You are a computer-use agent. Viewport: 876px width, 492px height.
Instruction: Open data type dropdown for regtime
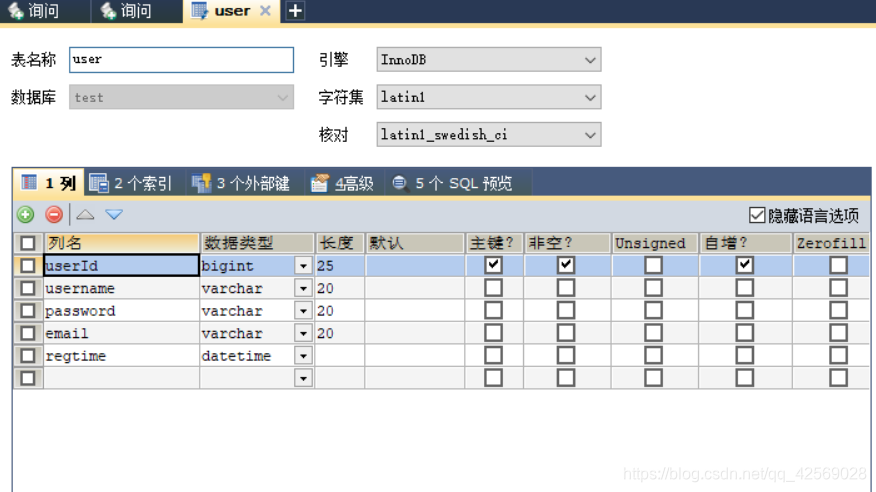tap(303, 356)
